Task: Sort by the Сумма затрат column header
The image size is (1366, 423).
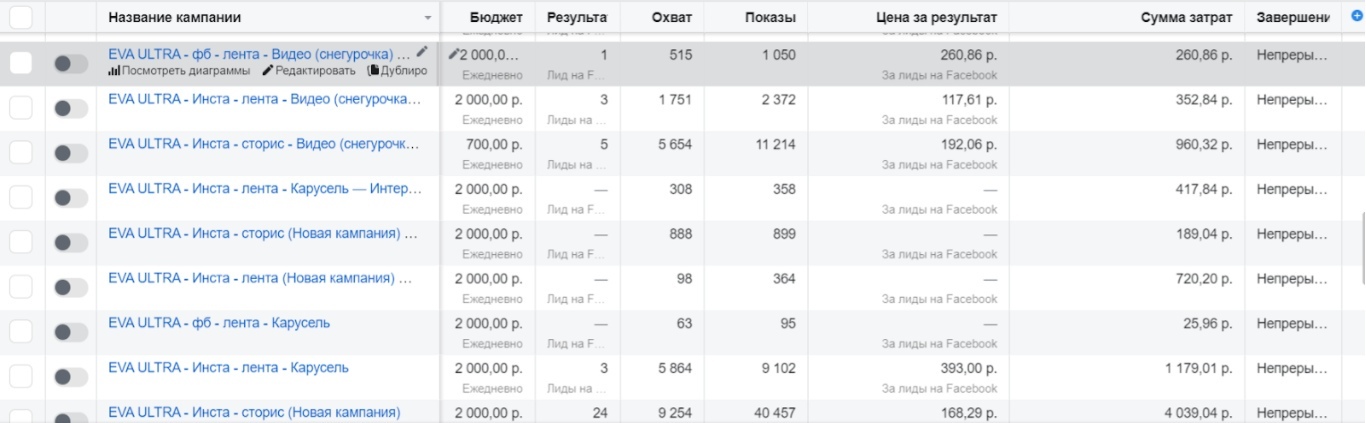Action: [1186, 18]
